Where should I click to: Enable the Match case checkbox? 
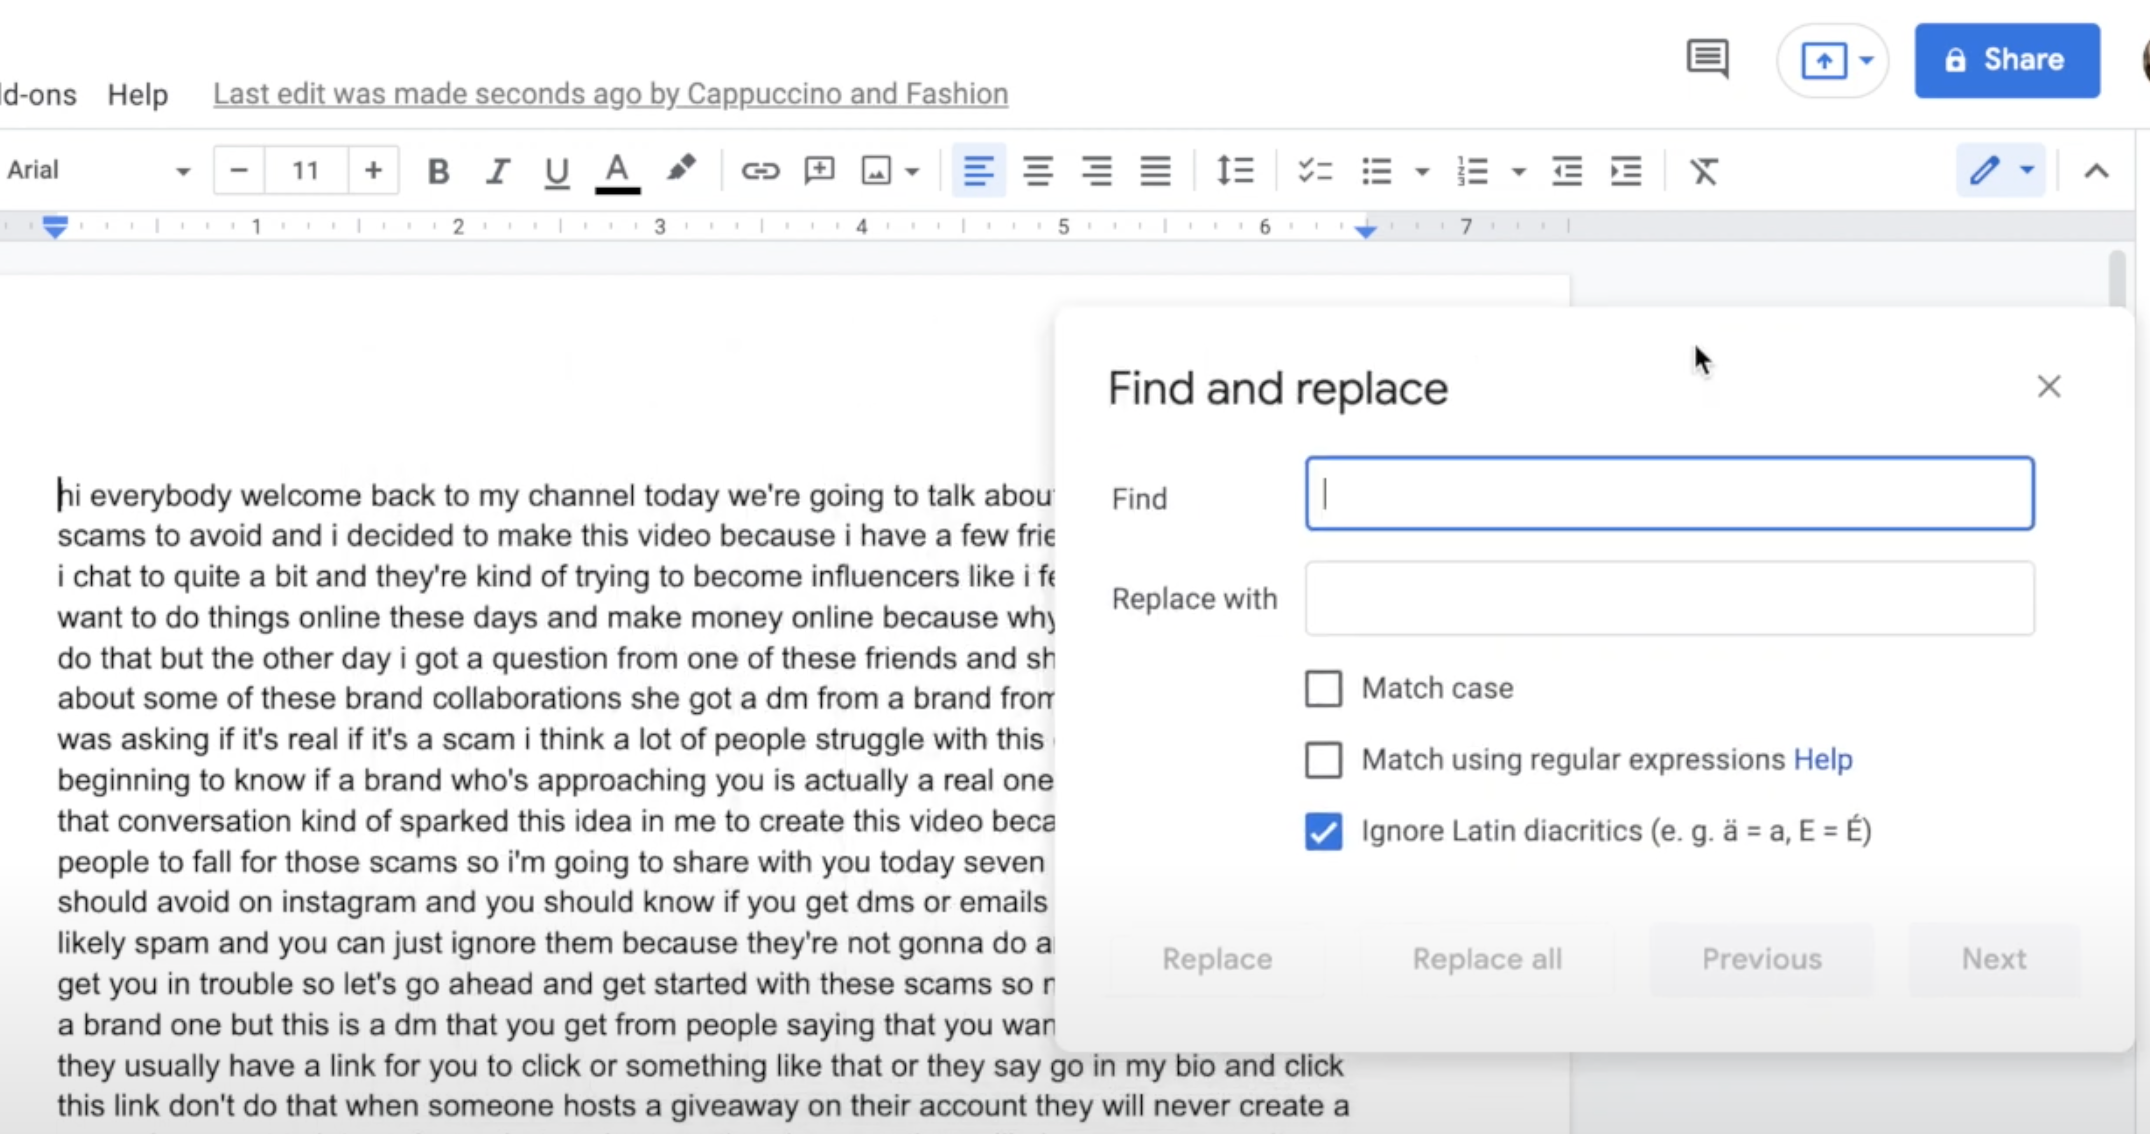(1323, 688)
